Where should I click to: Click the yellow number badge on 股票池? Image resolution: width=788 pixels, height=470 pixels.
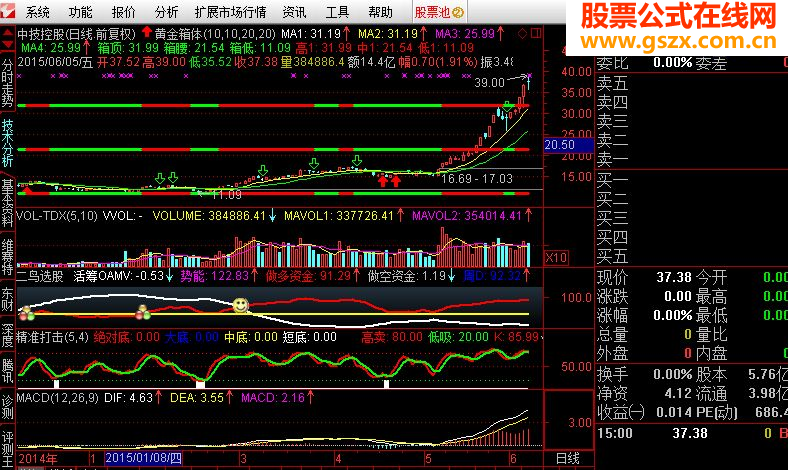[x=457, y=13]
